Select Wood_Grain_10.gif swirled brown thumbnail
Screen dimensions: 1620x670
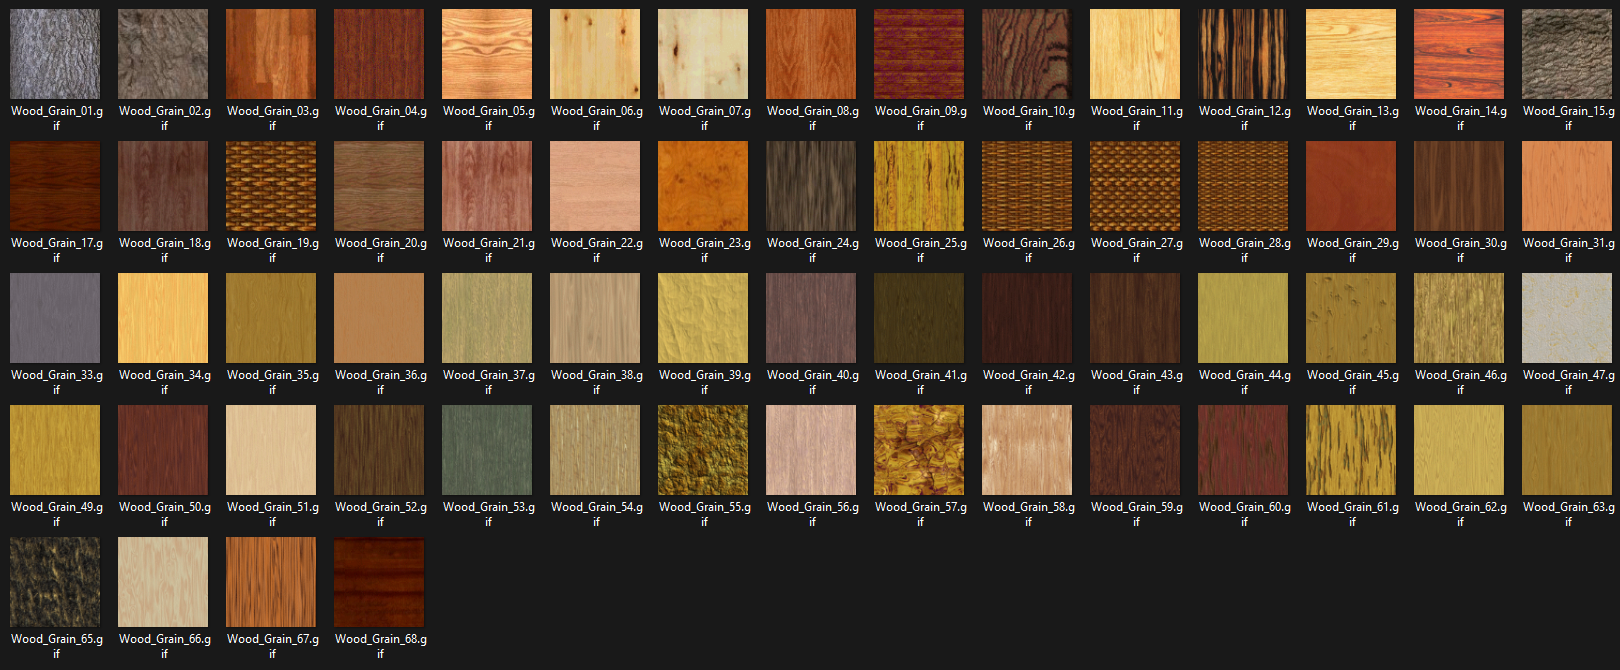(1027, 54)
